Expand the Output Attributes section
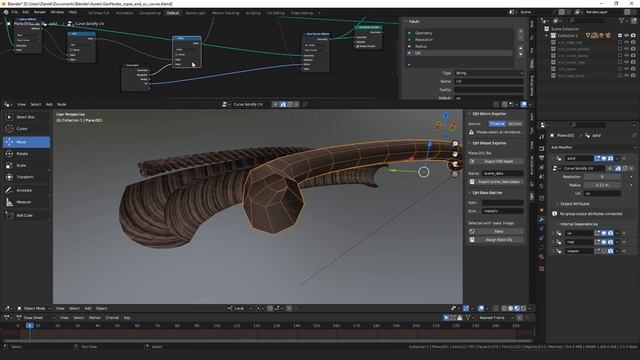Viewport: 640px width, 360px height. [x=574, y=204]
